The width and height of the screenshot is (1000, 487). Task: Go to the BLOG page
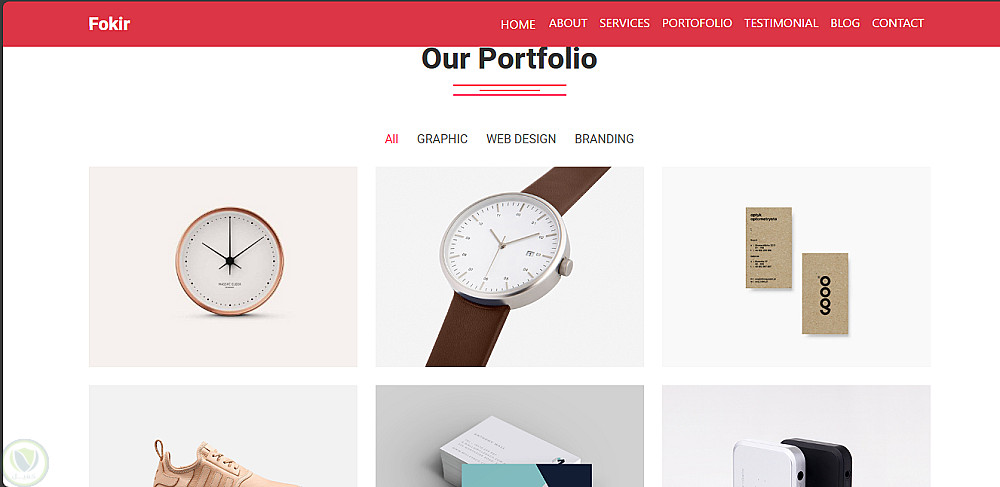point(845,23)
